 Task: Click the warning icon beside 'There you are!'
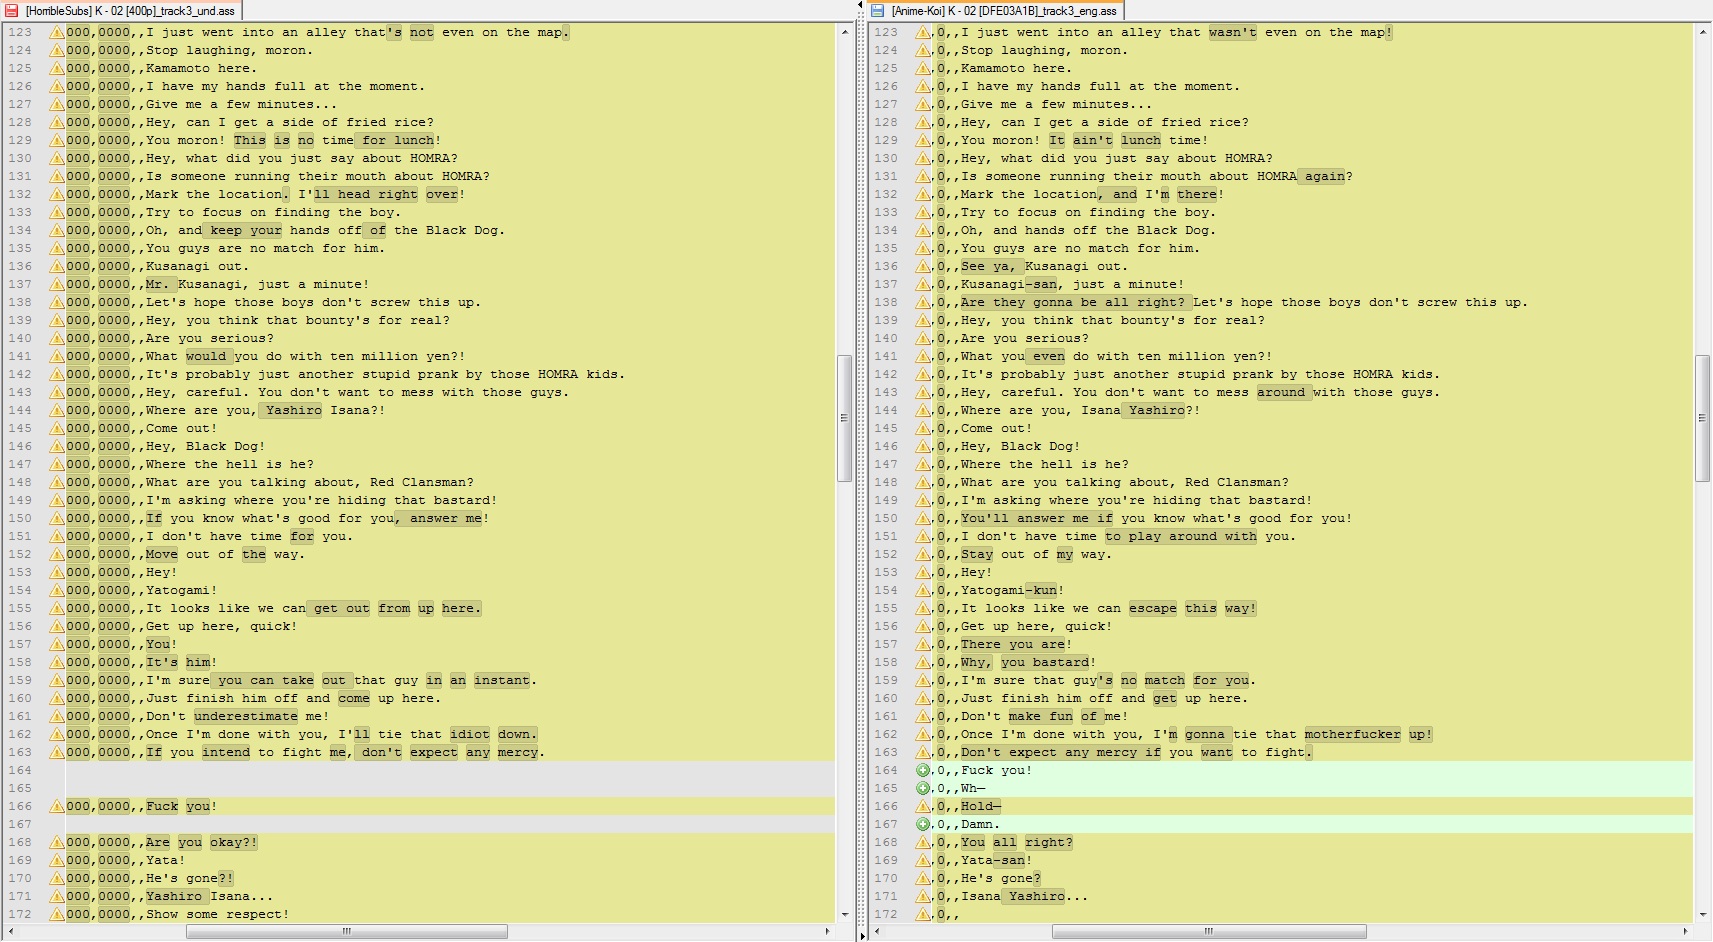click(923, 644)
